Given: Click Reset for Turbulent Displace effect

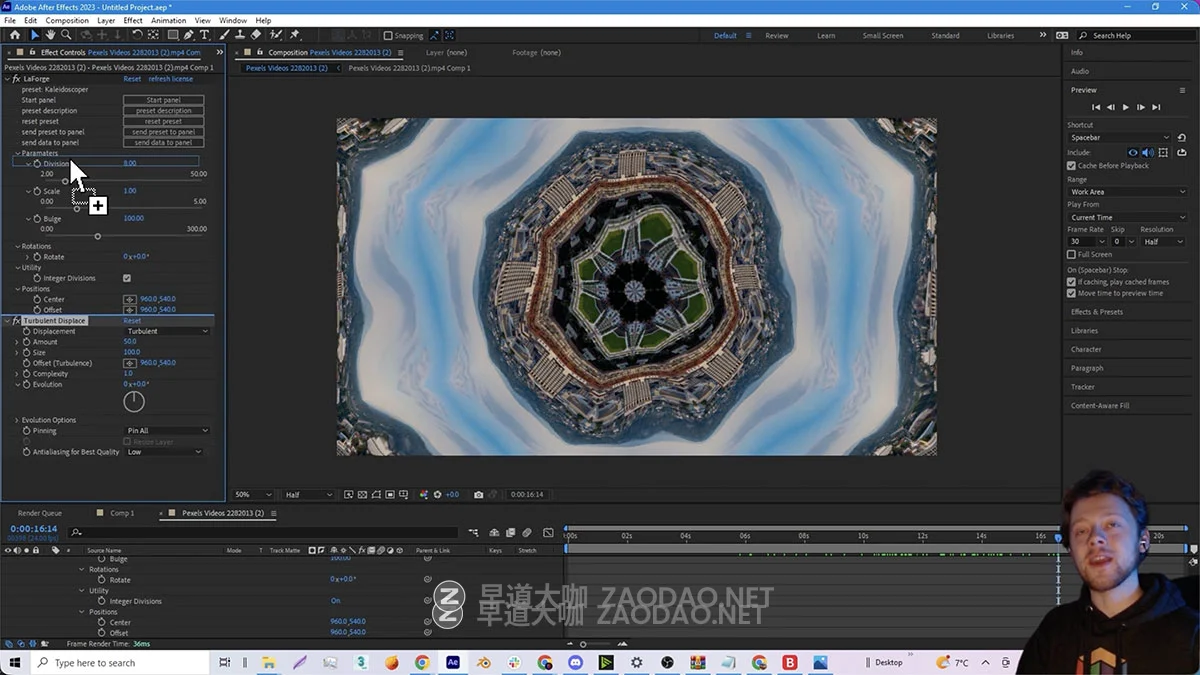Looking at the screenshot, I should pos(132,321).
